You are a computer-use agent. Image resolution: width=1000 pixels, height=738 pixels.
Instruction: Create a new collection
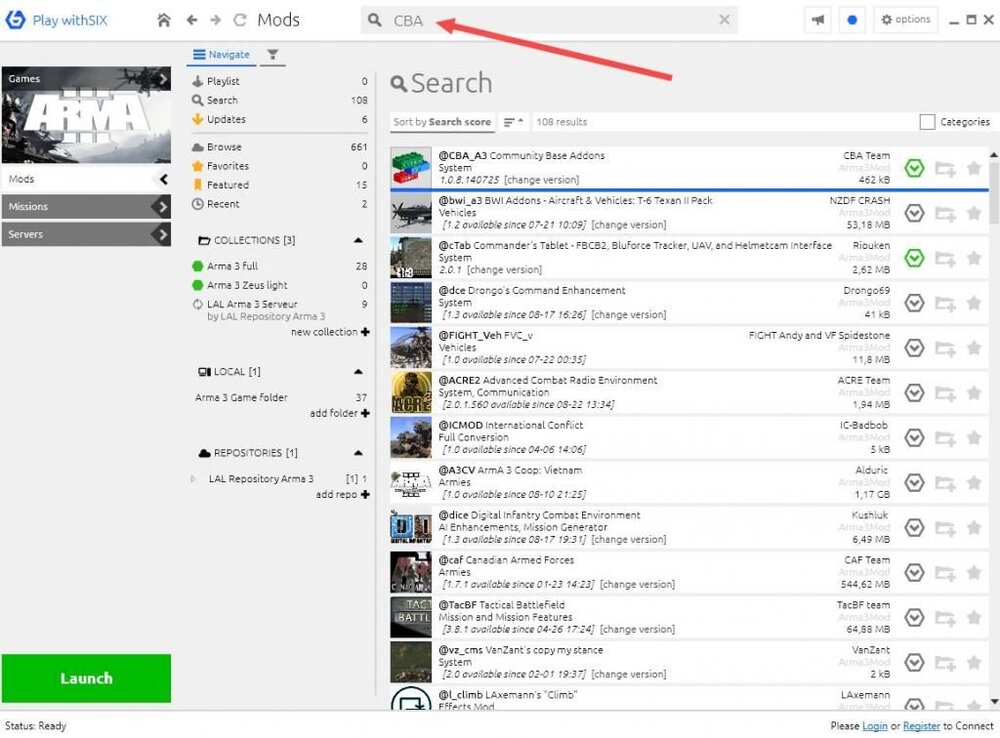click(330, 332)
